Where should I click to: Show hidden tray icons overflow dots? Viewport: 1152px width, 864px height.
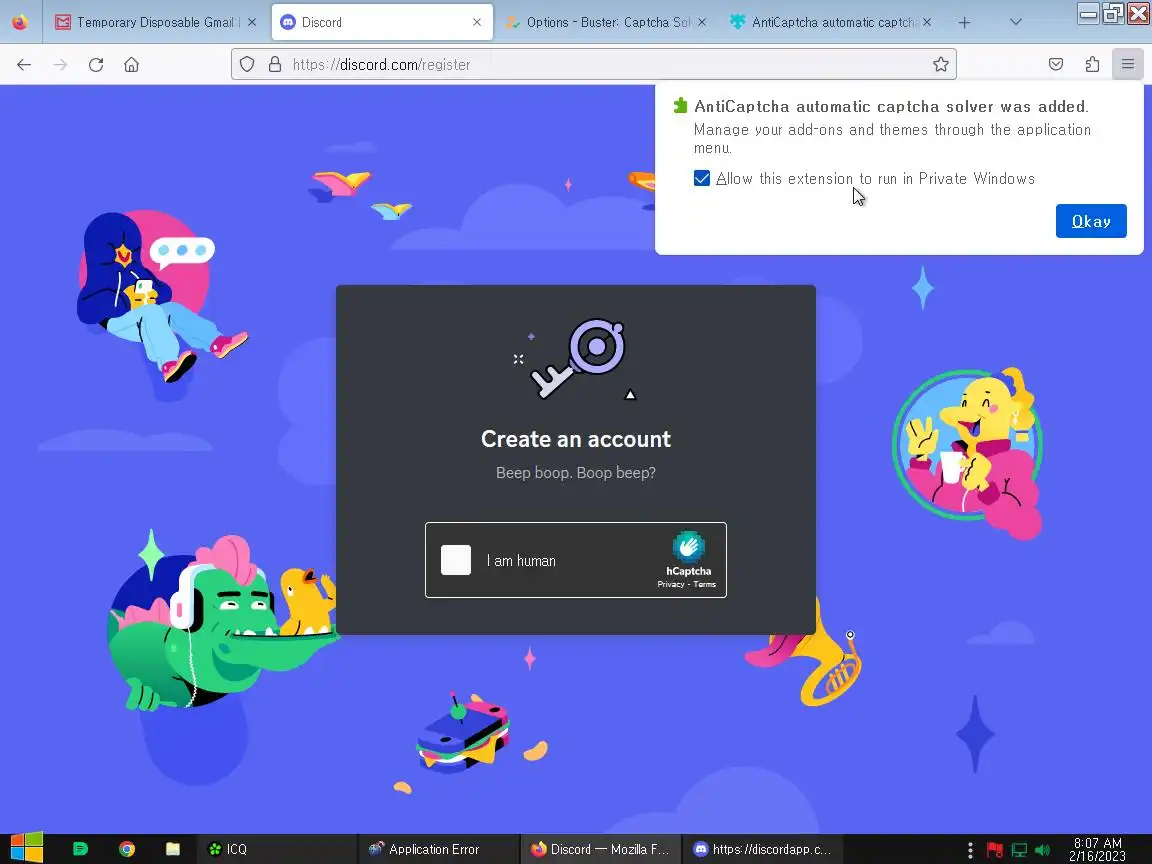point(970,850)
